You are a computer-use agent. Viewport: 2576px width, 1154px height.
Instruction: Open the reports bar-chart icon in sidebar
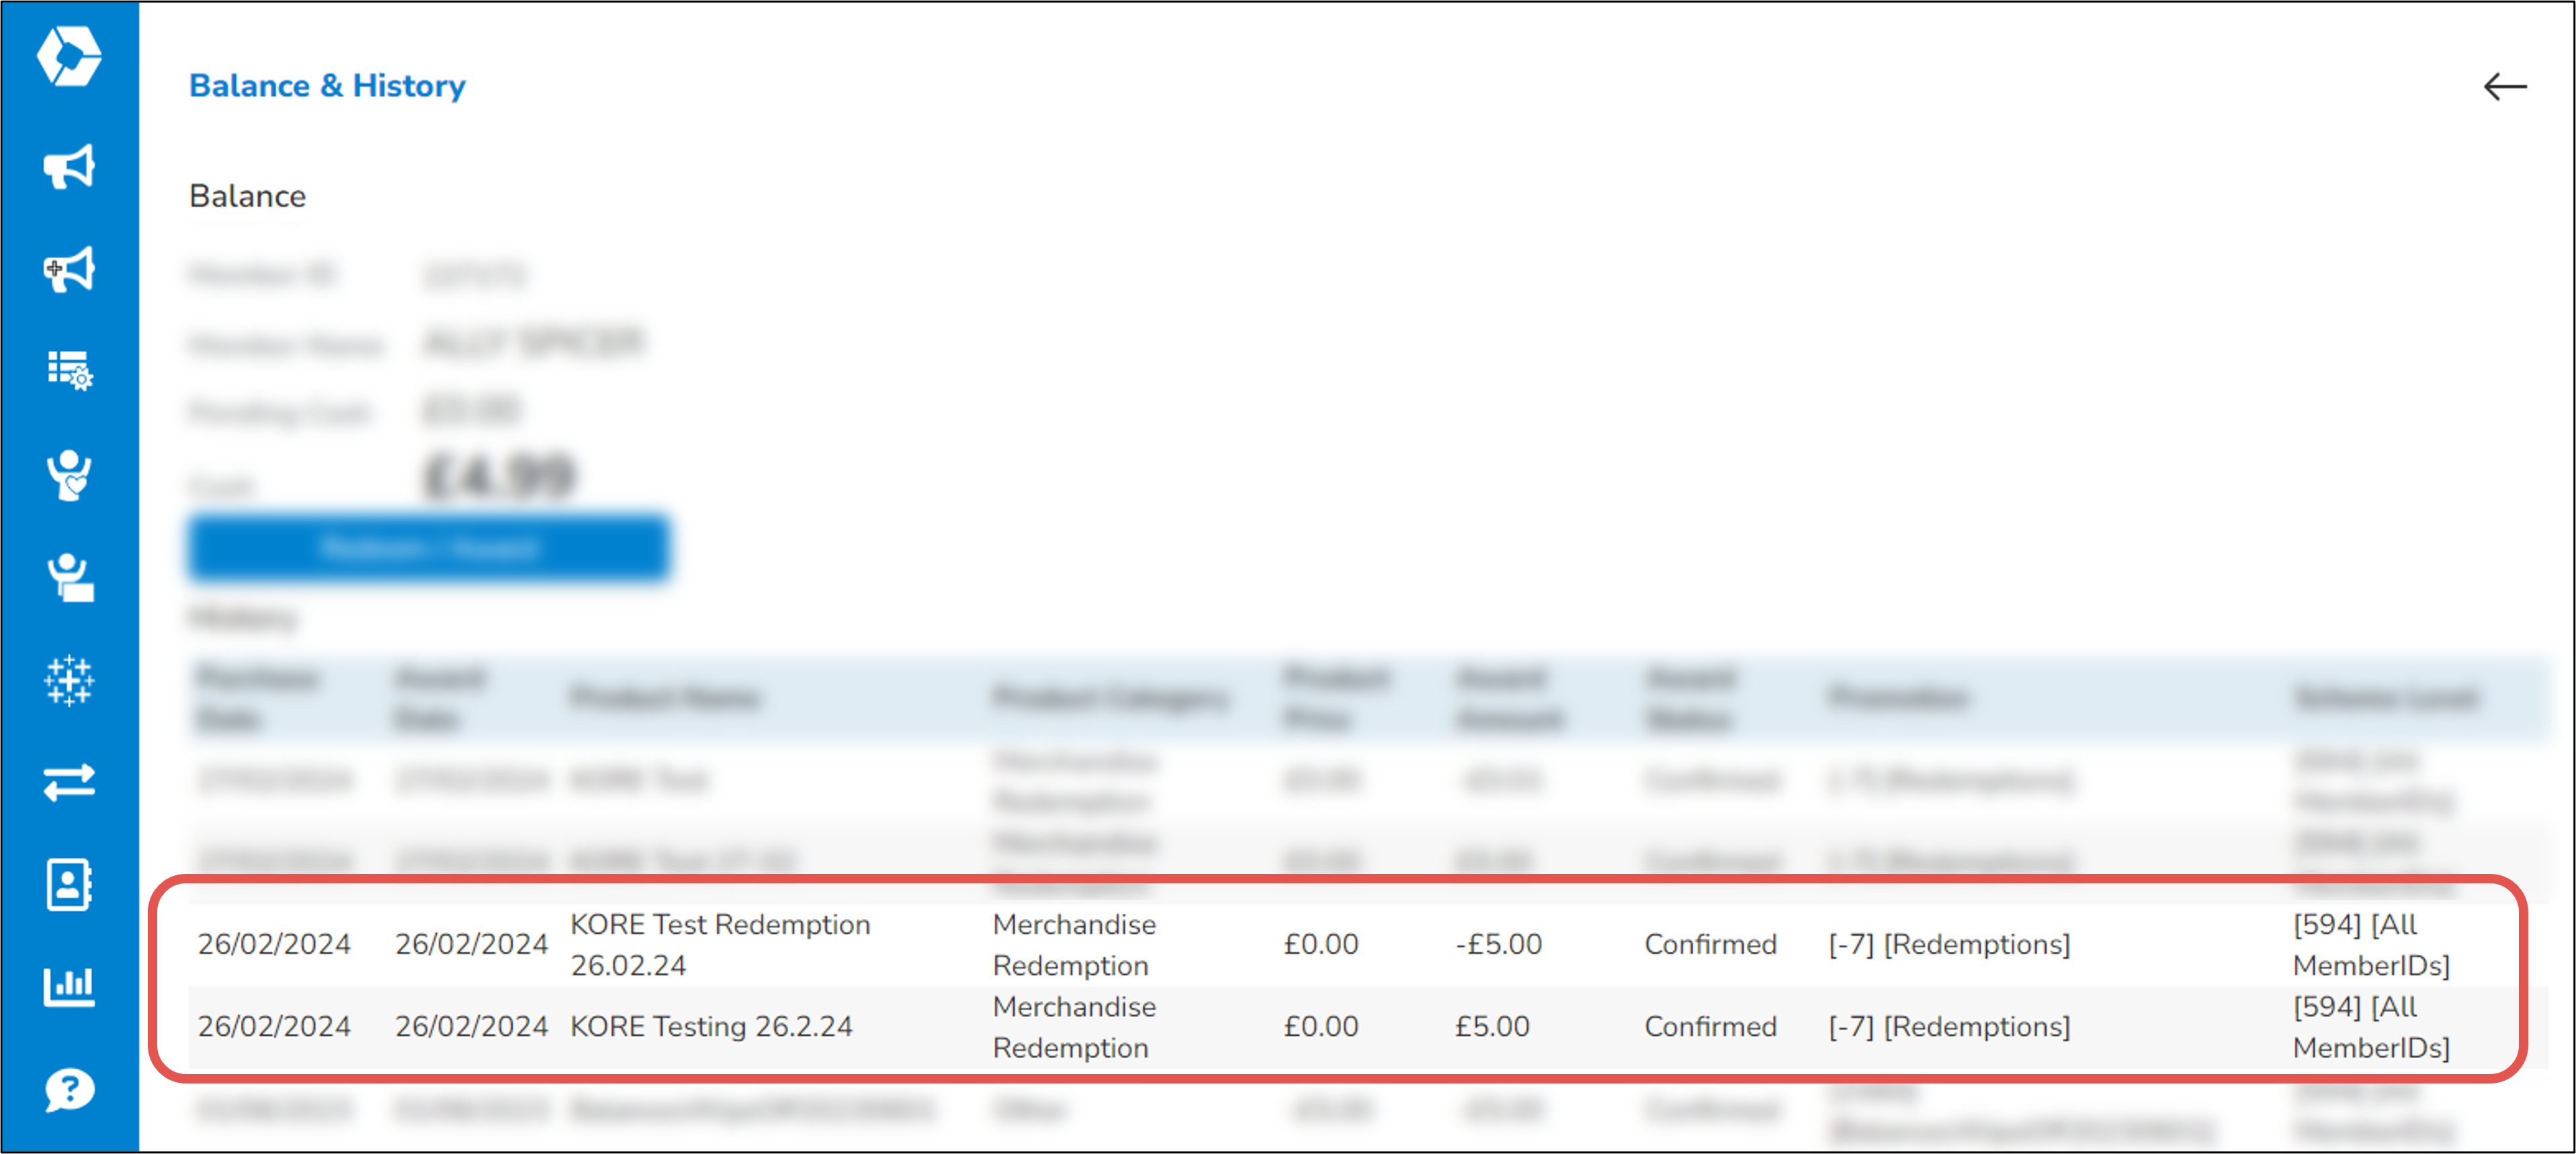pos(70,987)
